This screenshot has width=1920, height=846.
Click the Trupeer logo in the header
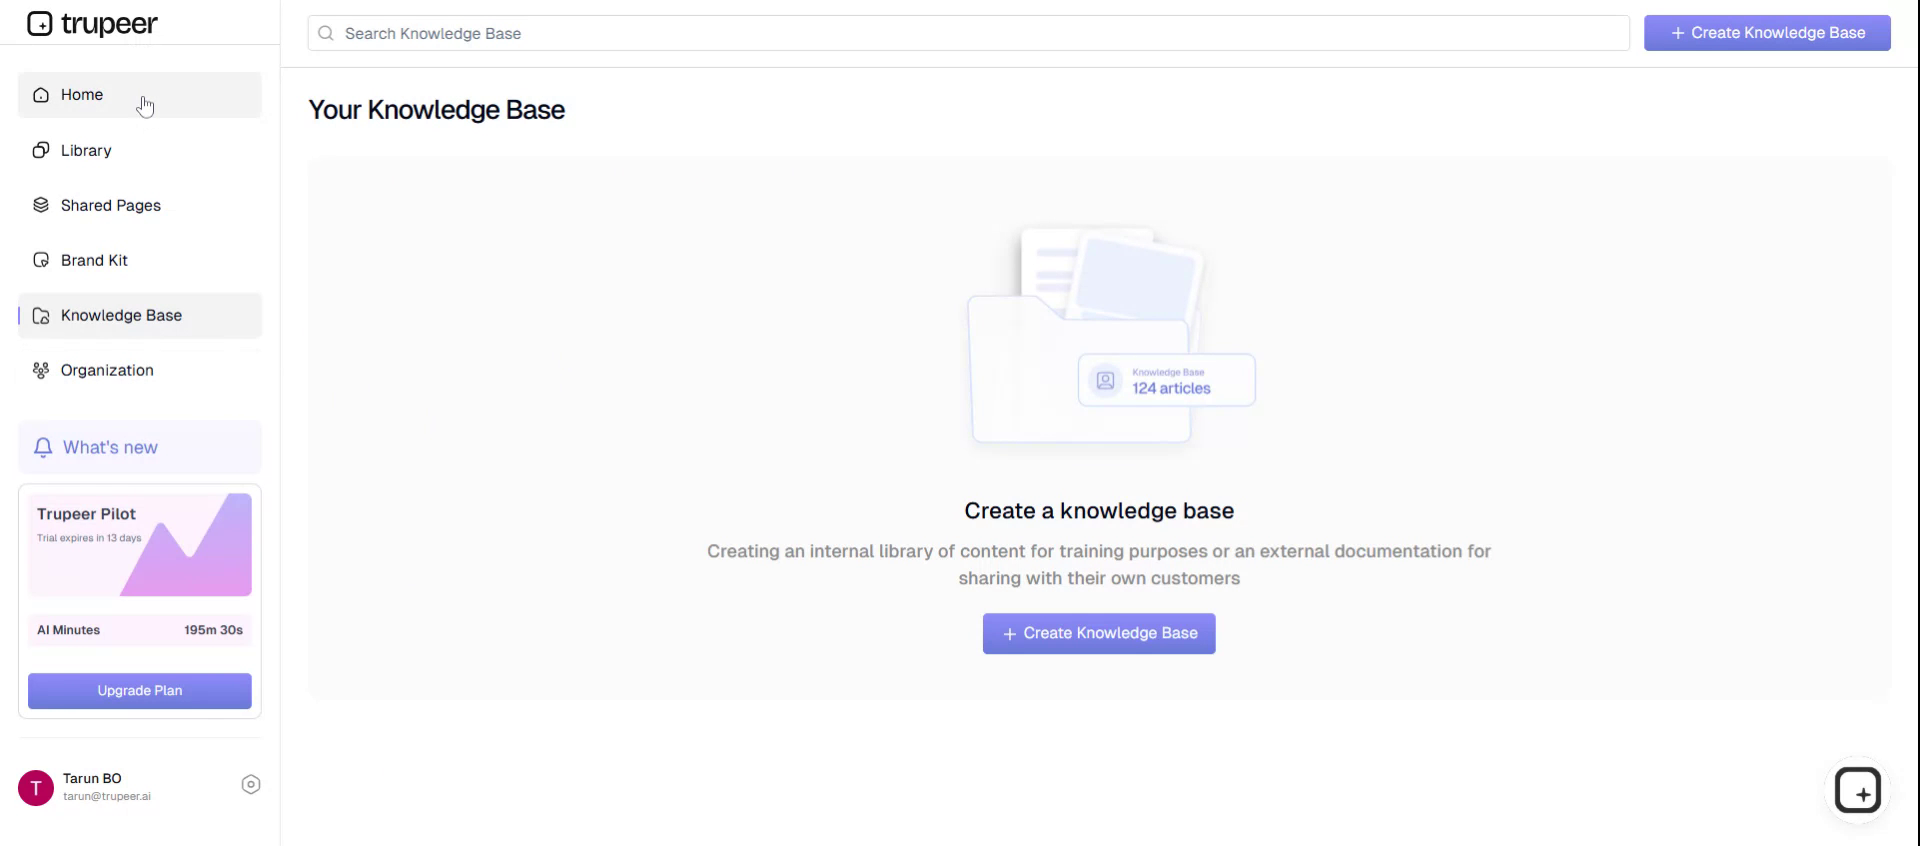pos(92,23)
